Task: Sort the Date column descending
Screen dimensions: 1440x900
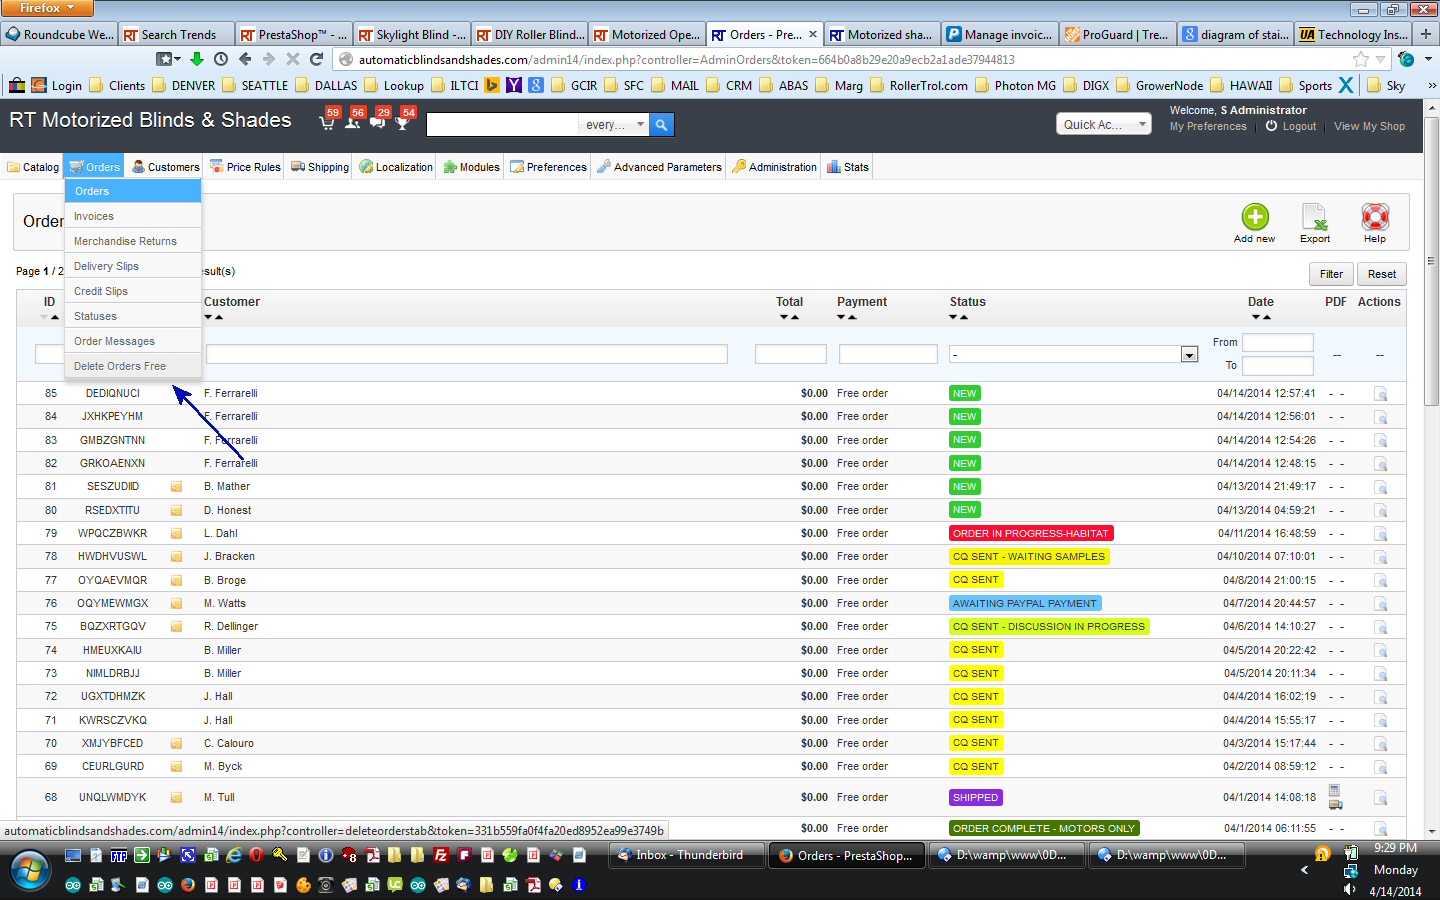Action: pyautogui.click(x=1256, y=318)
